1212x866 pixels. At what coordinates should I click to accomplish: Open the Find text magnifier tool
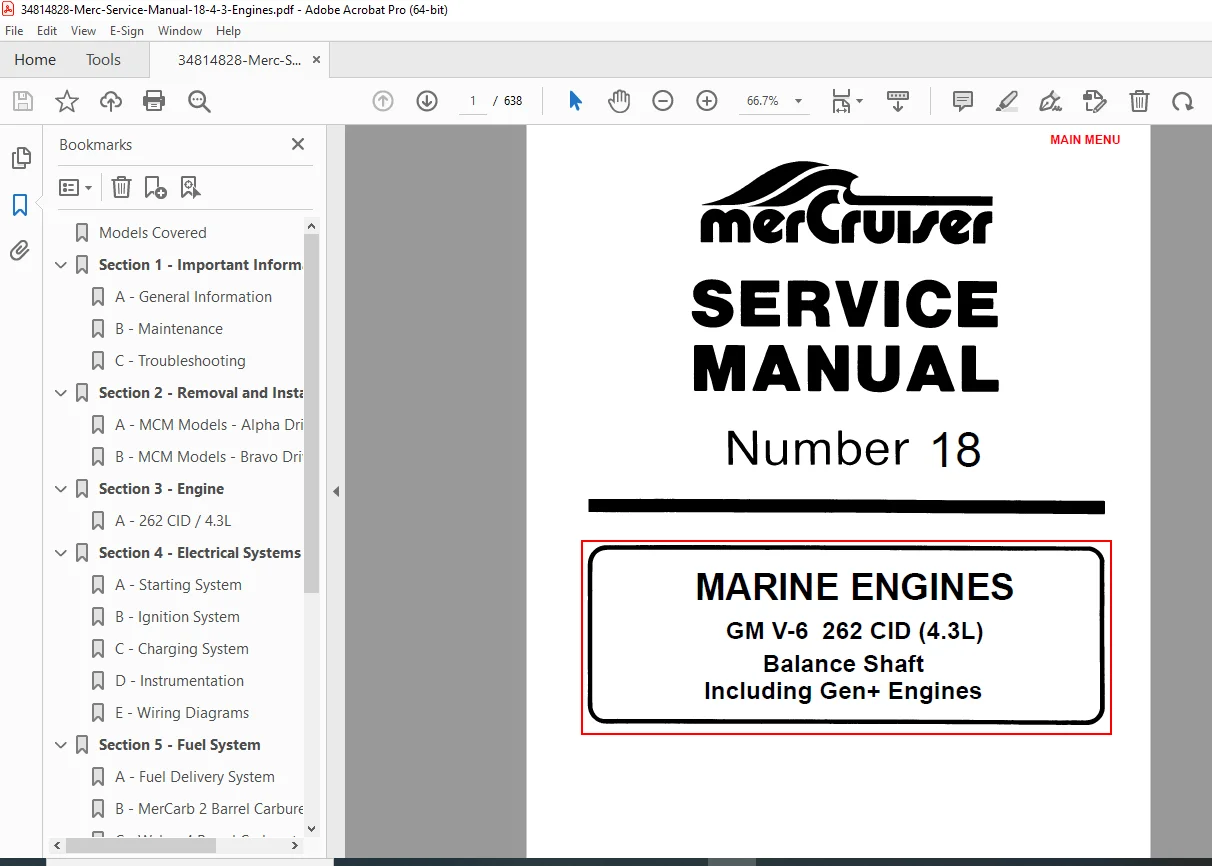[198, 101]
